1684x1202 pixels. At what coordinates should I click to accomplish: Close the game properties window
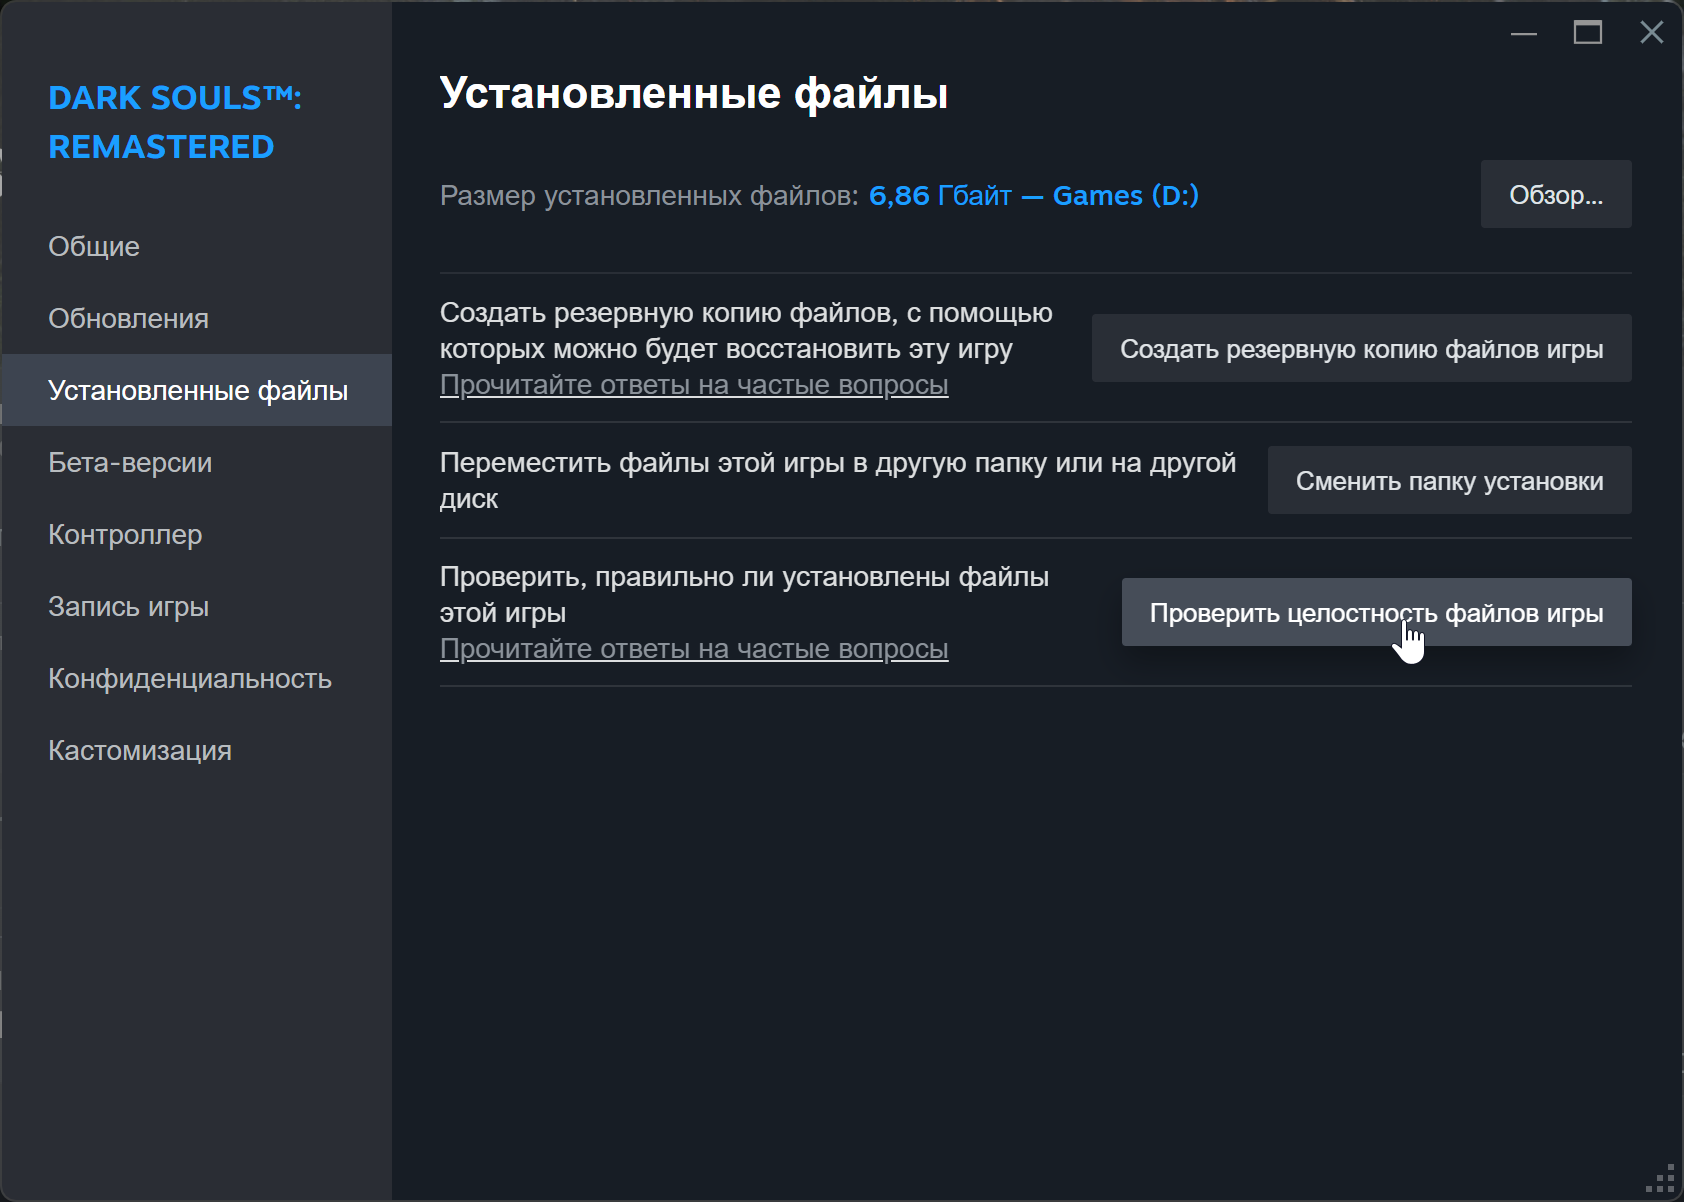coord(1652,33)
